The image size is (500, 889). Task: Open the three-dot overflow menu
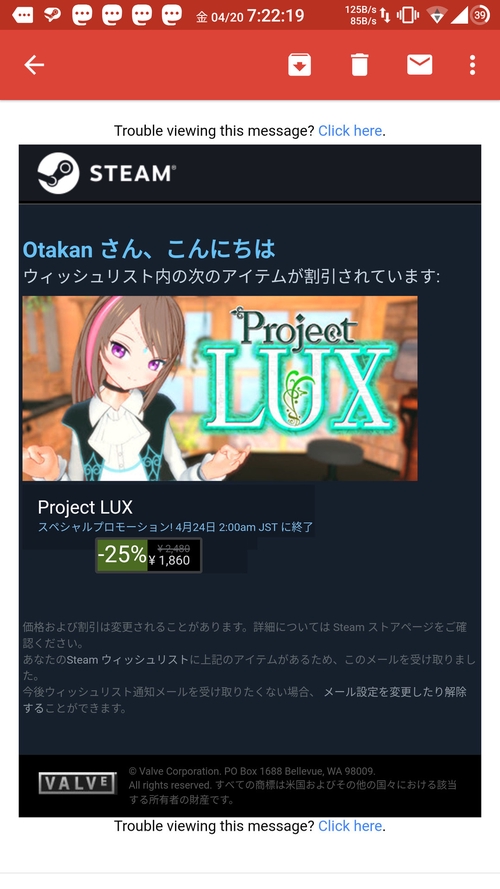pyautogui.click(x=472, y=65)
